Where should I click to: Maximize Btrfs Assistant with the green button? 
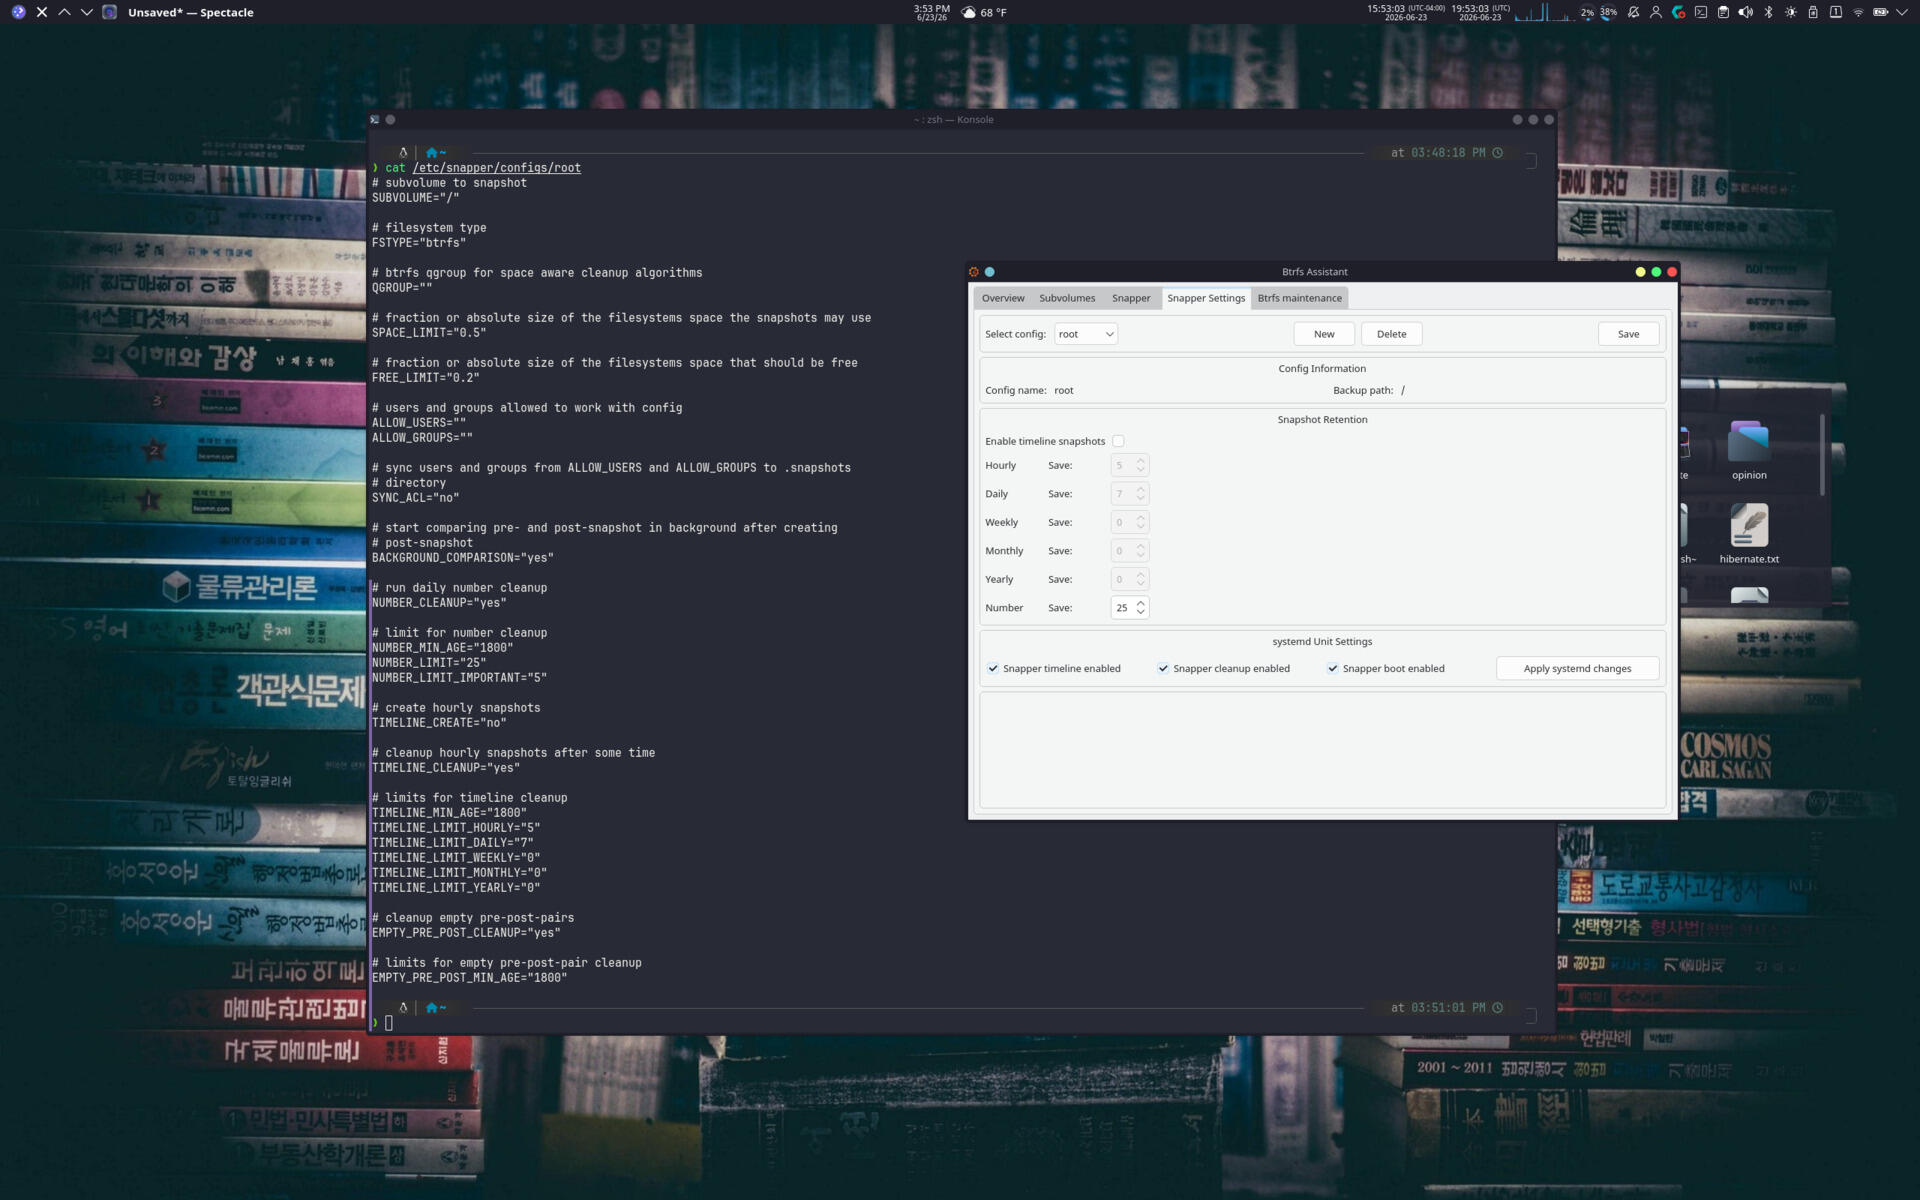pos(1656,272)
